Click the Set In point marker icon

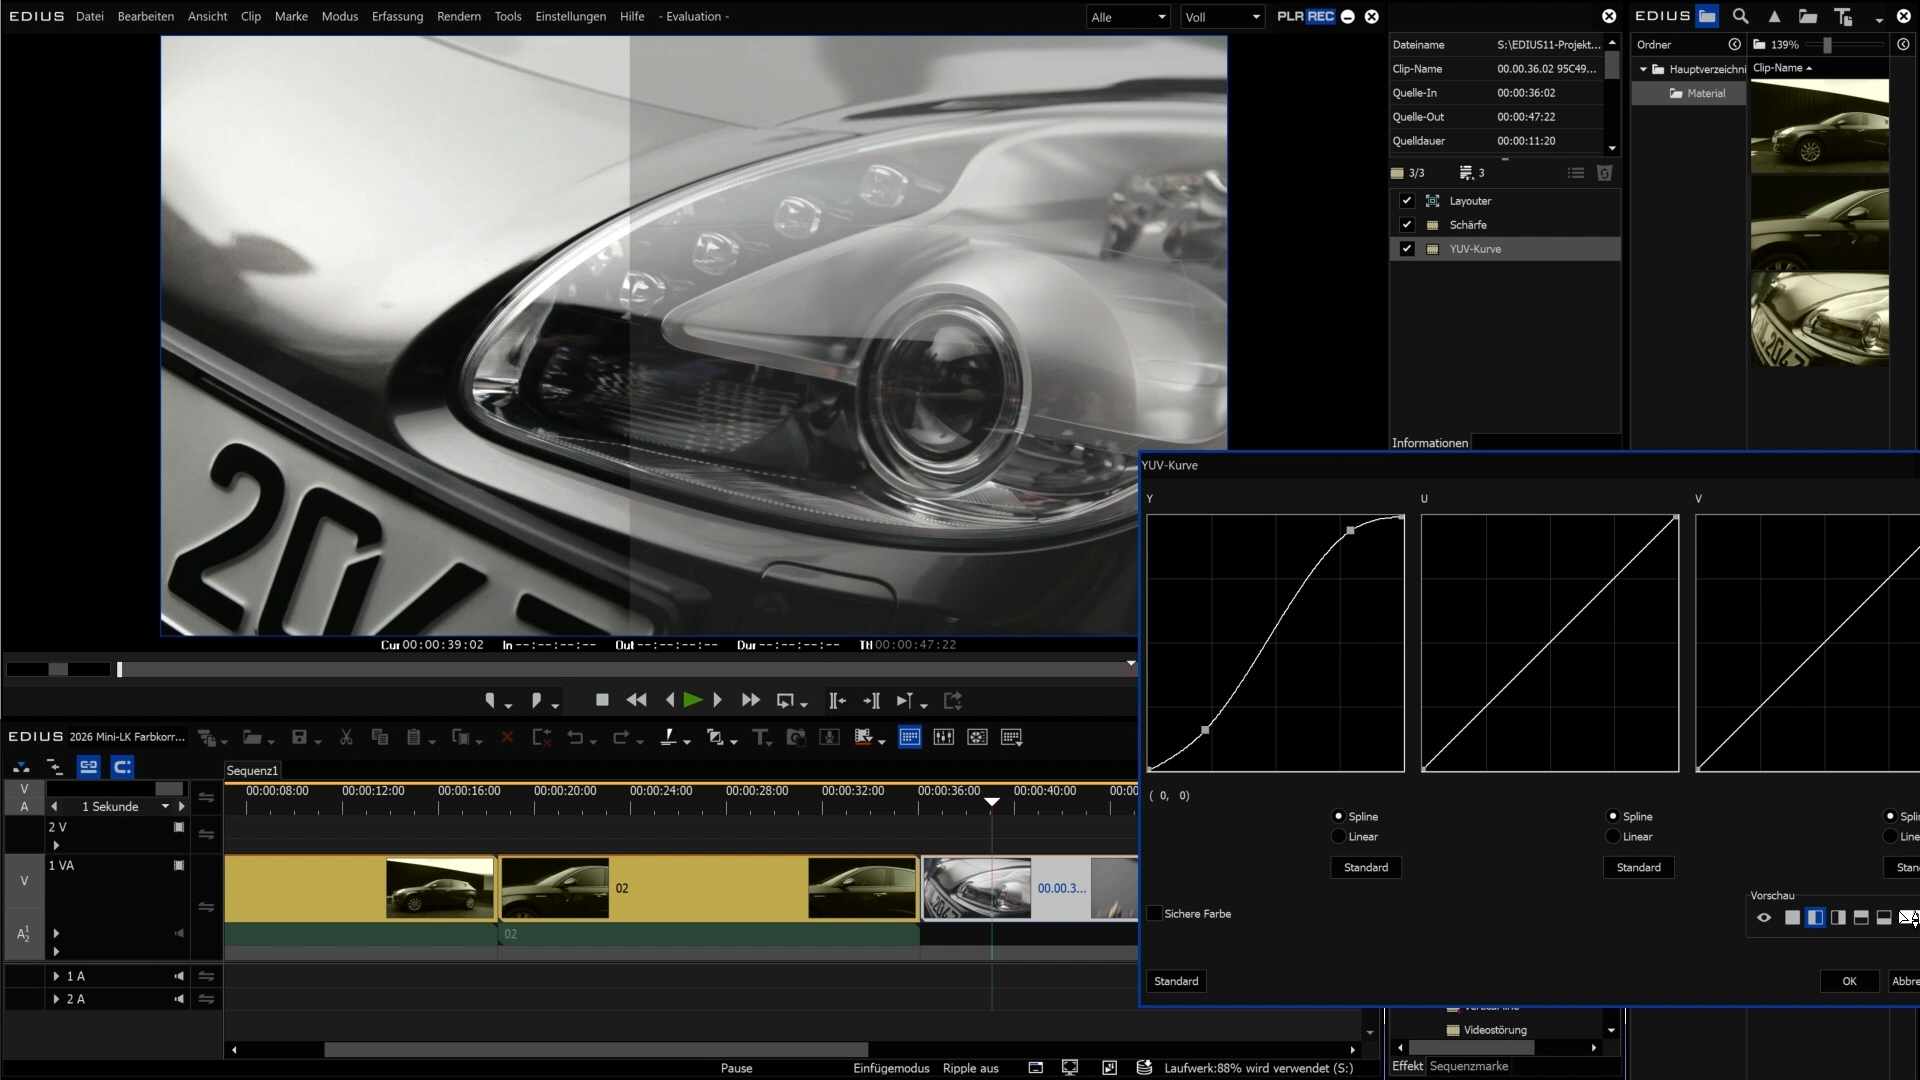coord(490,700)
